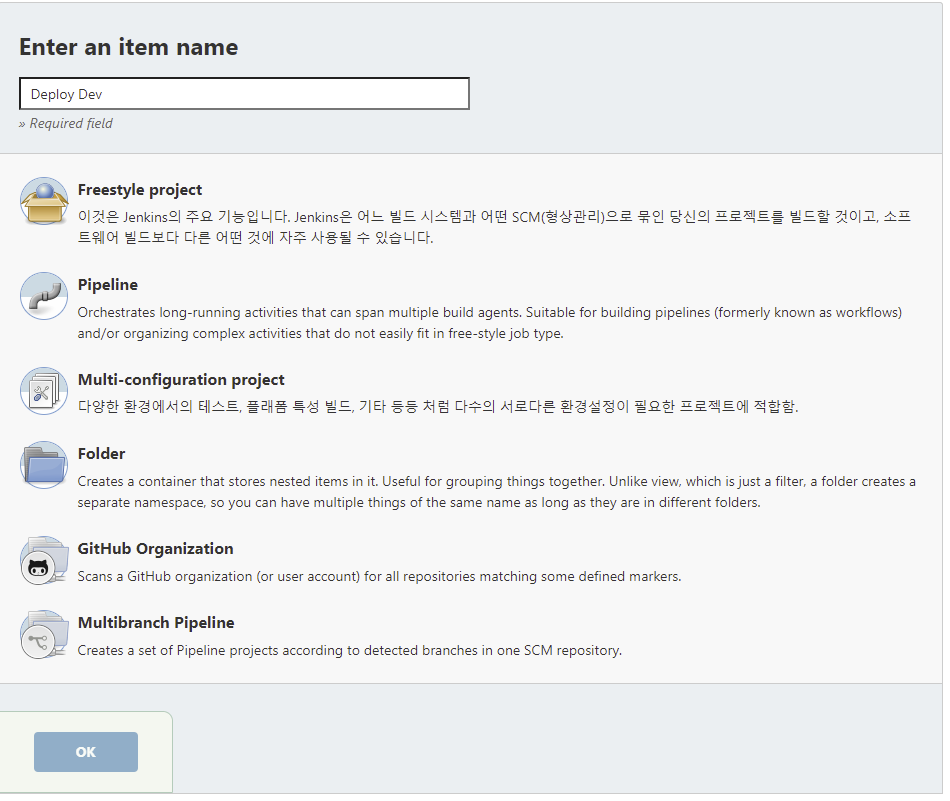Click the Freestyle project Korean description

pos(494,227)
